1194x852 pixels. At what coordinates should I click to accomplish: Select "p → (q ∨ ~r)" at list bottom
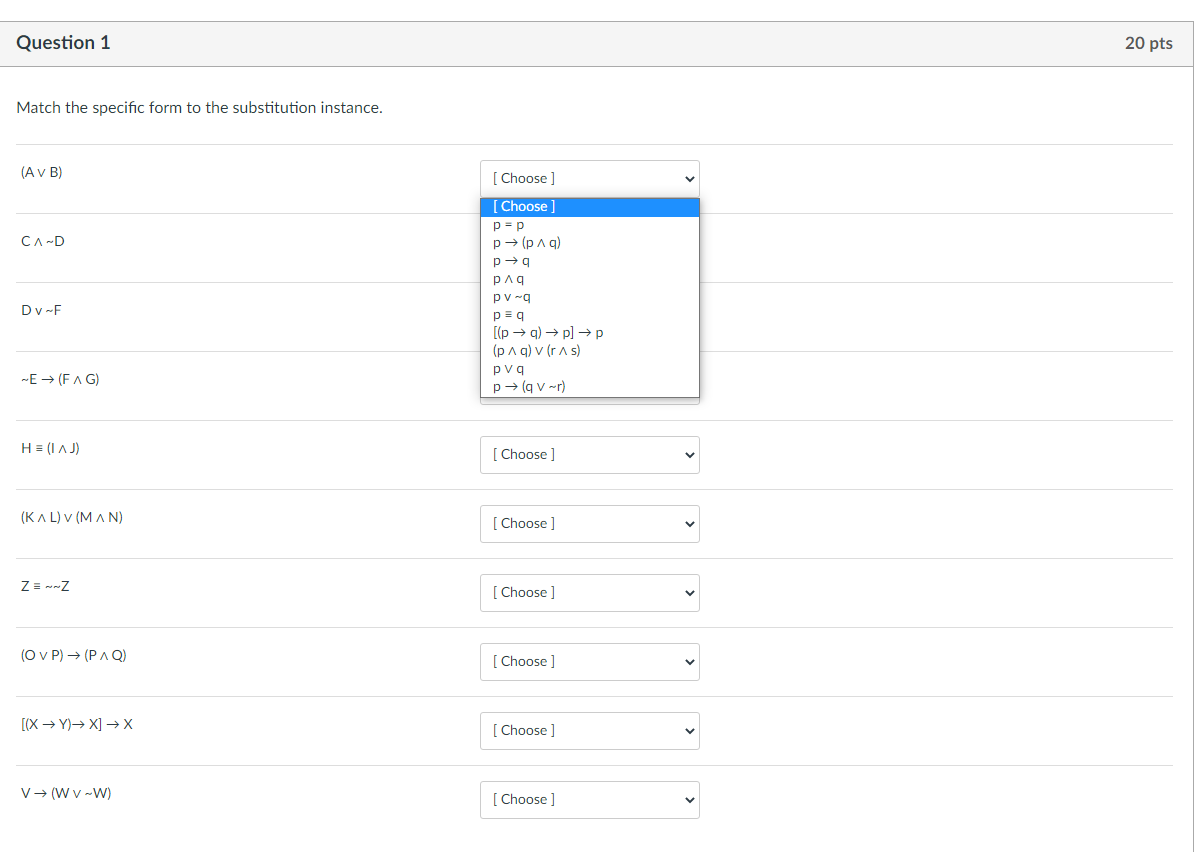[528, 386]
